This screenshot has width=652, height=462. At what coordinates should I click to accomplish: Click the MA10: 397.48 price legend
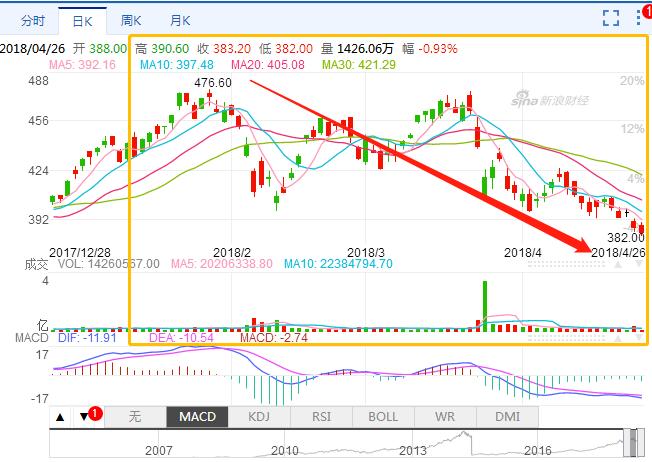(177, 65)
